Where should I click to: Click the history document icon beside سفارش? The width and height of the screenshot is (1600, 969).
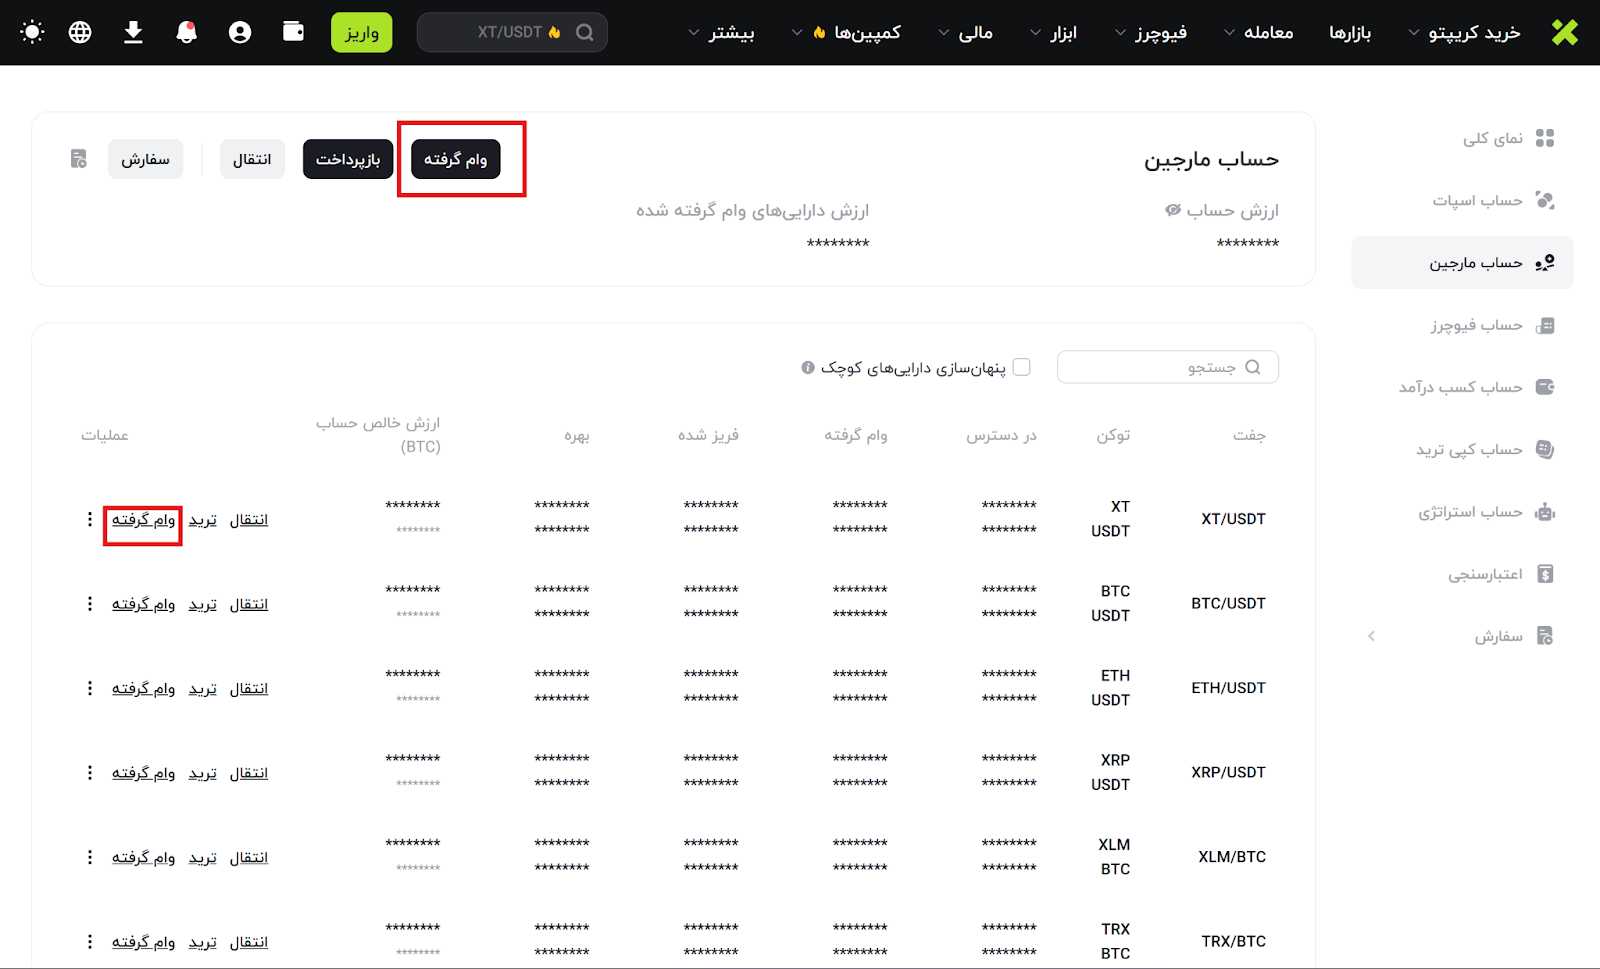pos(79,159)
